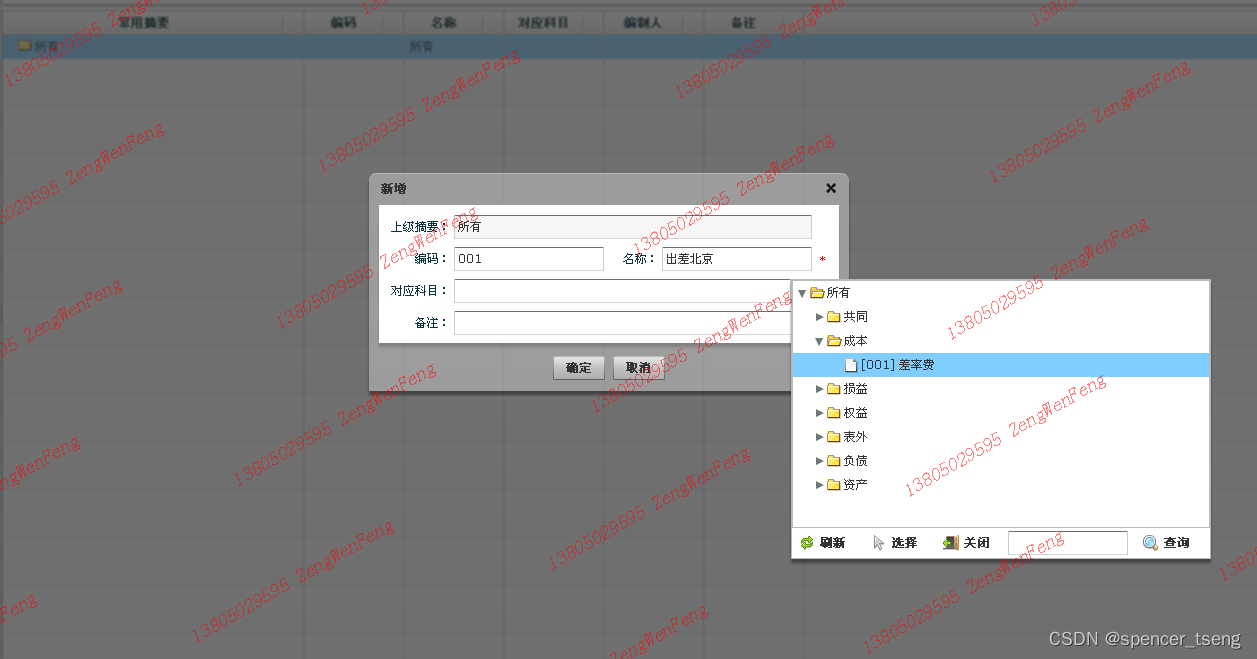Click the 编码 column header in background table
The width and height of the screenshot is (1257, 659).
tap(343, 22)
